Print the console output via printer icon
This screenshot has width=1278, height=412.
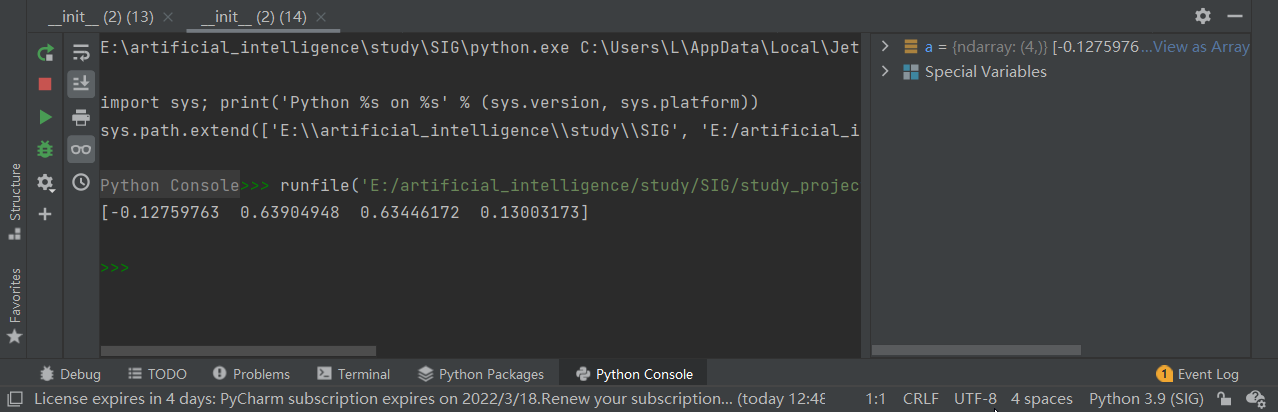pyautogui.click(x=81, y=117)
